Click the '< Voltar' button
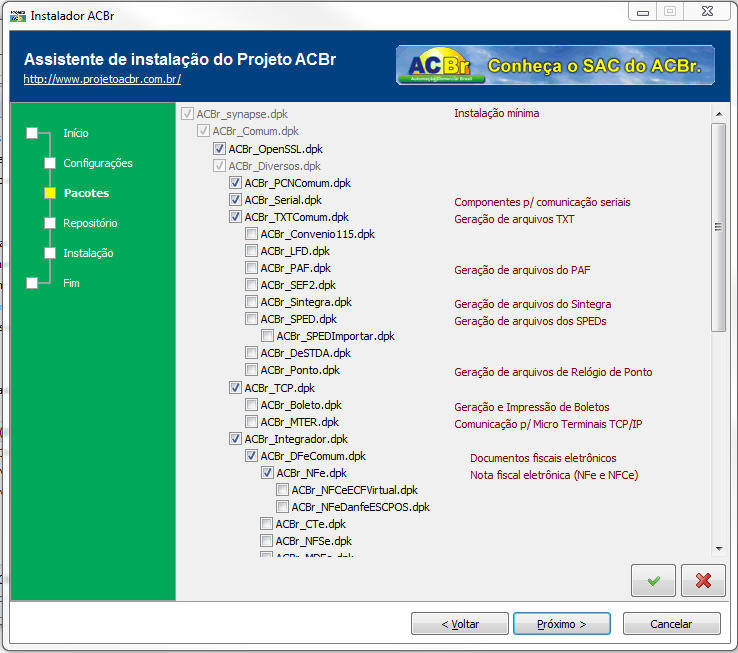This screenshot has width=738, height=653. (460, 624)
